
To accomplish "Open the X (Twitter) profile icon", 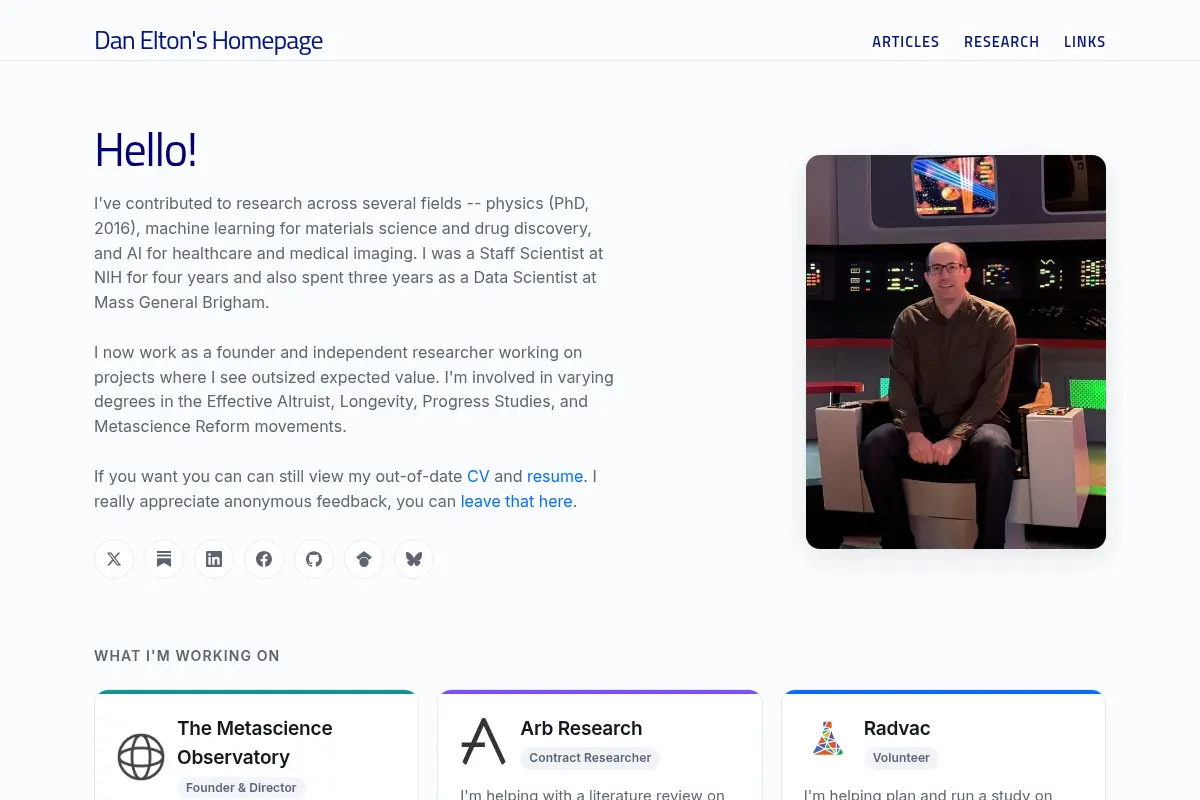I will 114,559.
